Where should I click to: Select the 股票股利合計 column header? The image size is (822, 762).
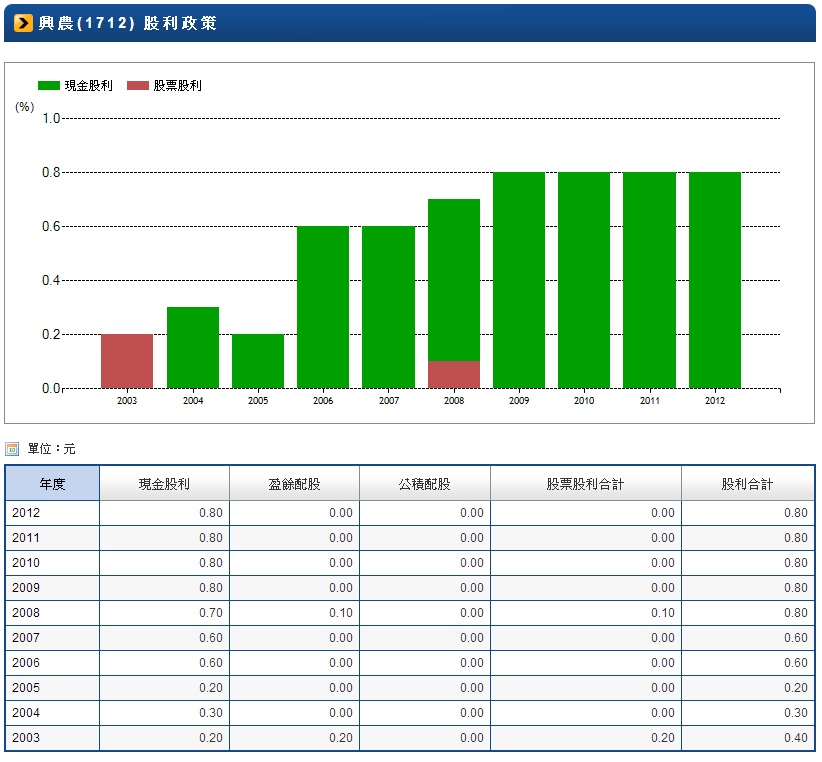pyautogui.click(x=586, y=483)
